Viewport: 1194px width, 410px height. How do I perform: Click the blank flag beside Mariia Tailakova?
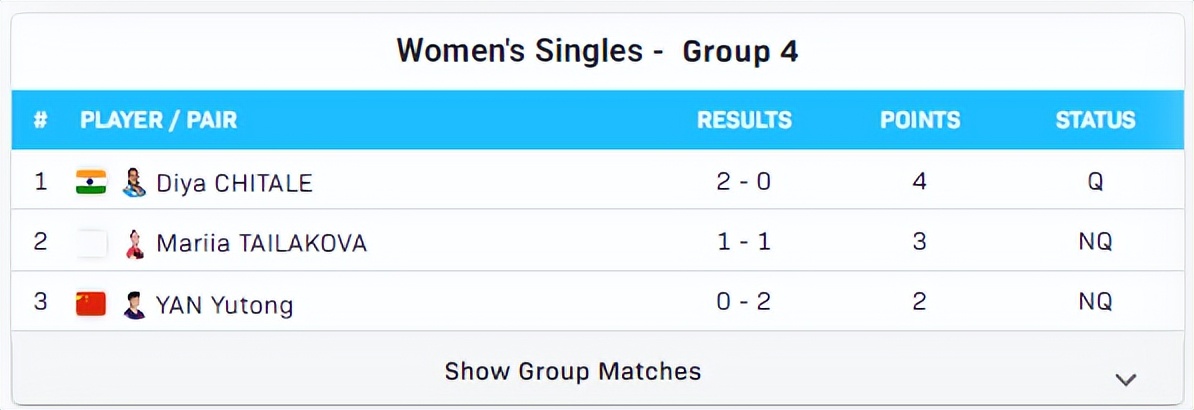92,243
